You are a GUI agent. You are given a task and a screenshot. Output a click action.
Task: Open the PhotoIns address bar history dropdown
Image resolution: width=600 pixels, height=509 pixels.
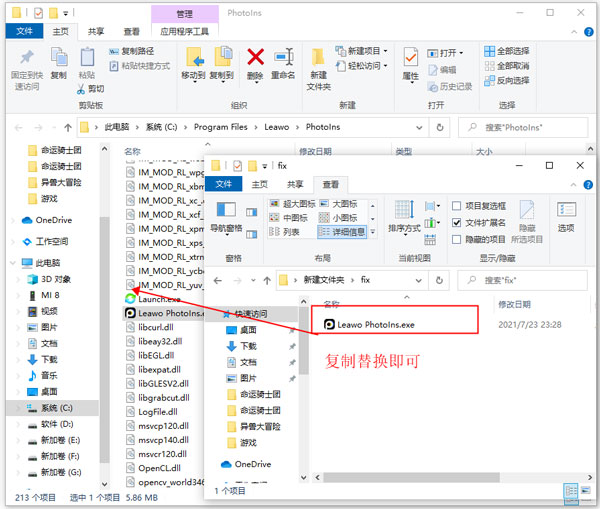tap(419, 127)
